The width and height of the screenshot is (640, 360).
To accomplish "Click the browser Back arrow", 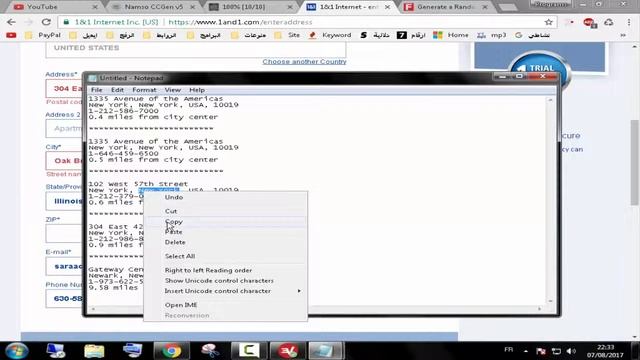I will coord(11,22).
